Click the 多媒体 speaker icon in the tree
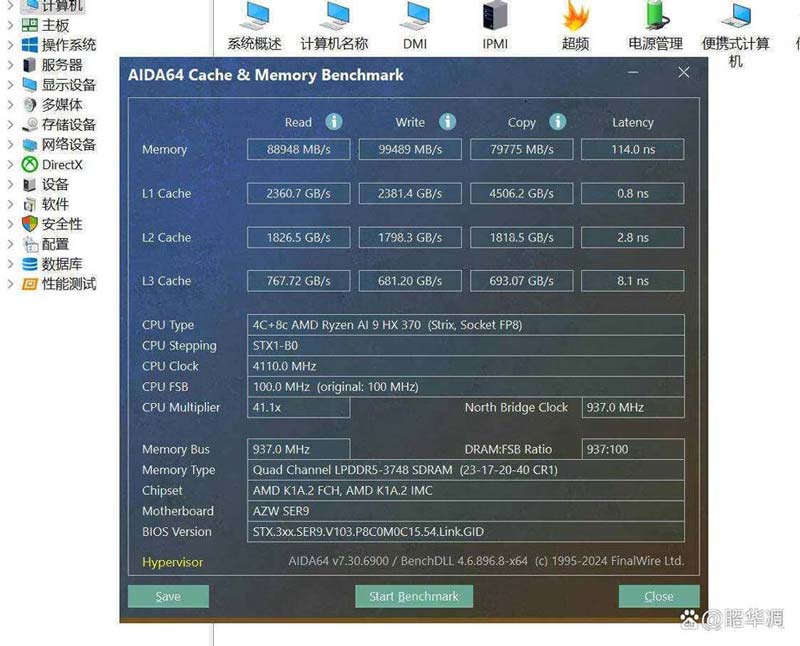Viewport: 800px width, 646px height. pyautogui.click(x=30, y=105)
